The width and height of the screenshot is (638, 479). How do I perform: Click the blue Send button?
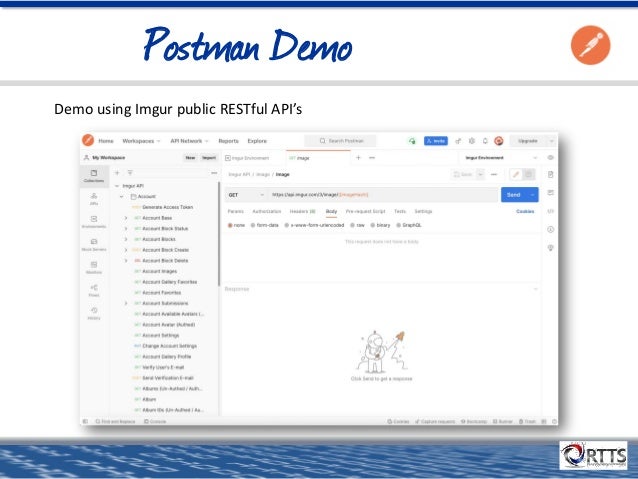[514, 195]
